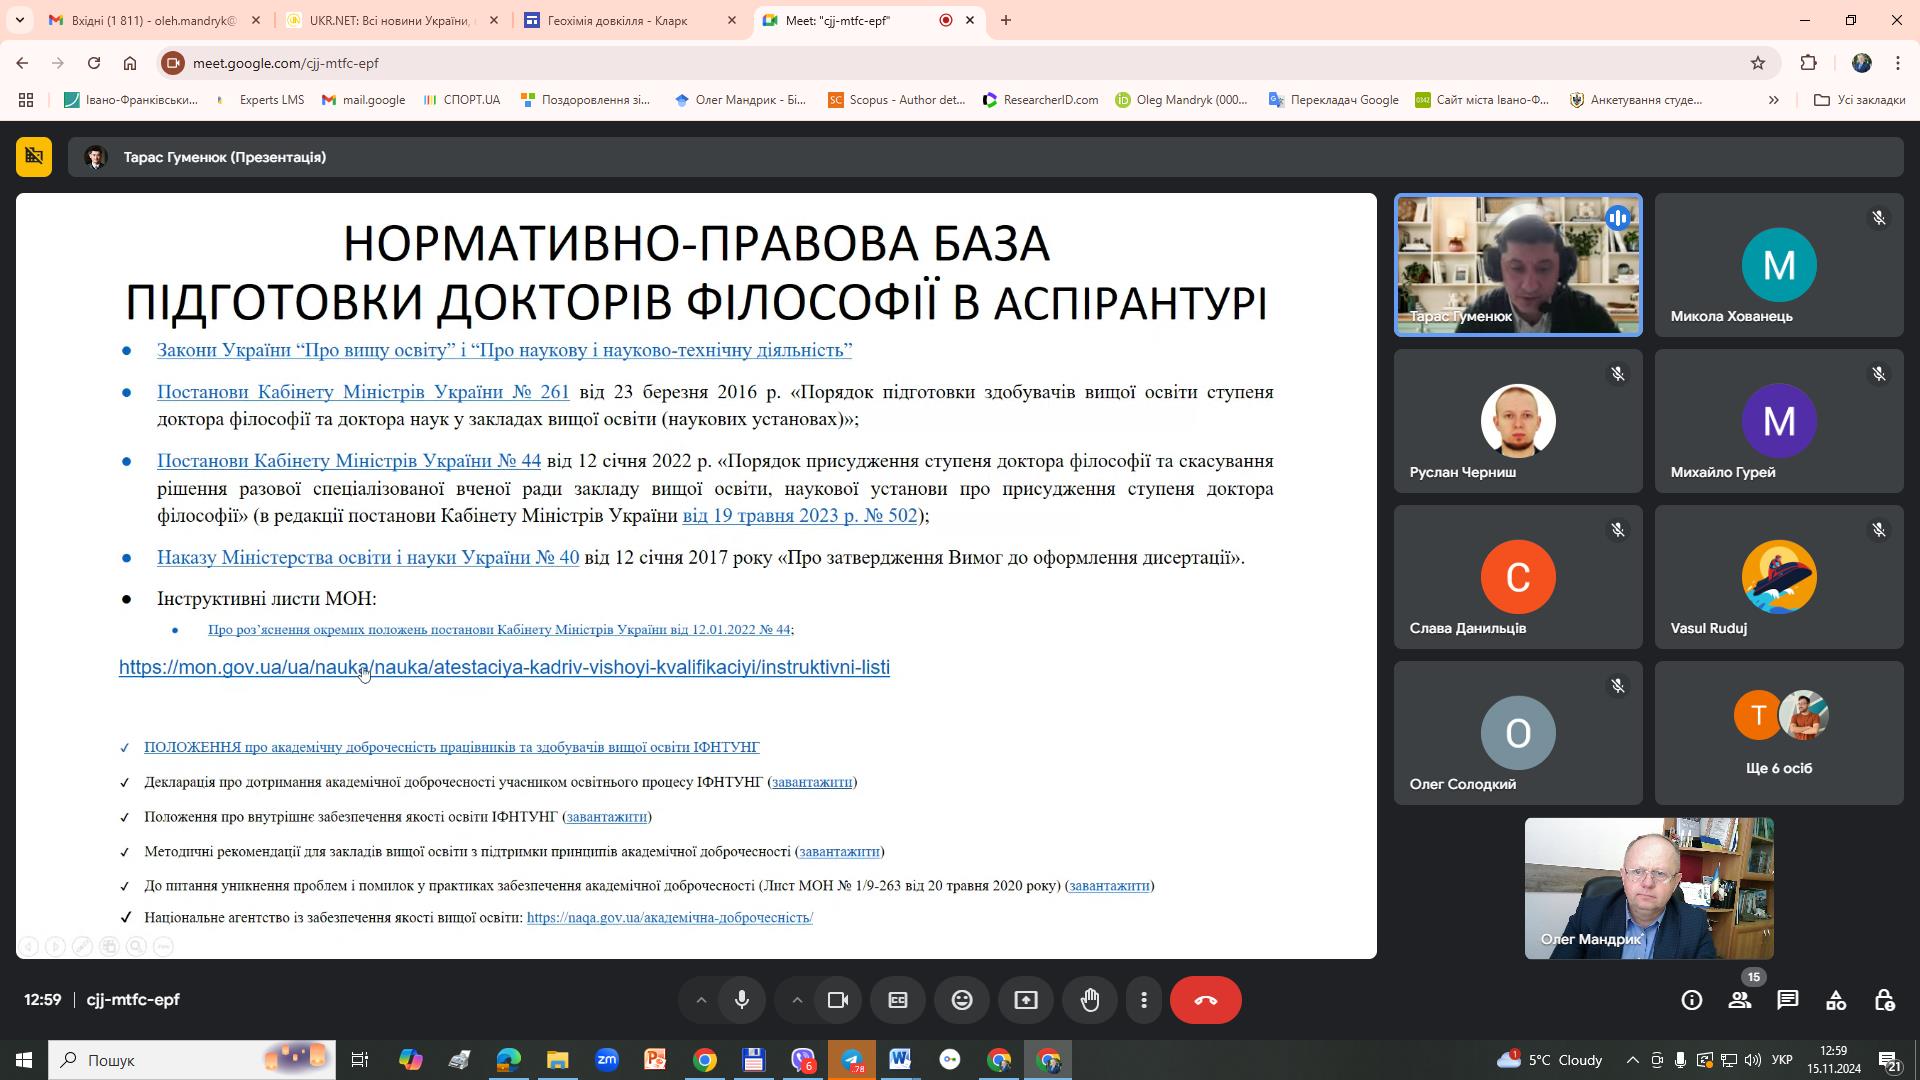This screenshot has height=1080, width=1920.
Task: Open the in-call chat panel
Action: (1789, 999)
